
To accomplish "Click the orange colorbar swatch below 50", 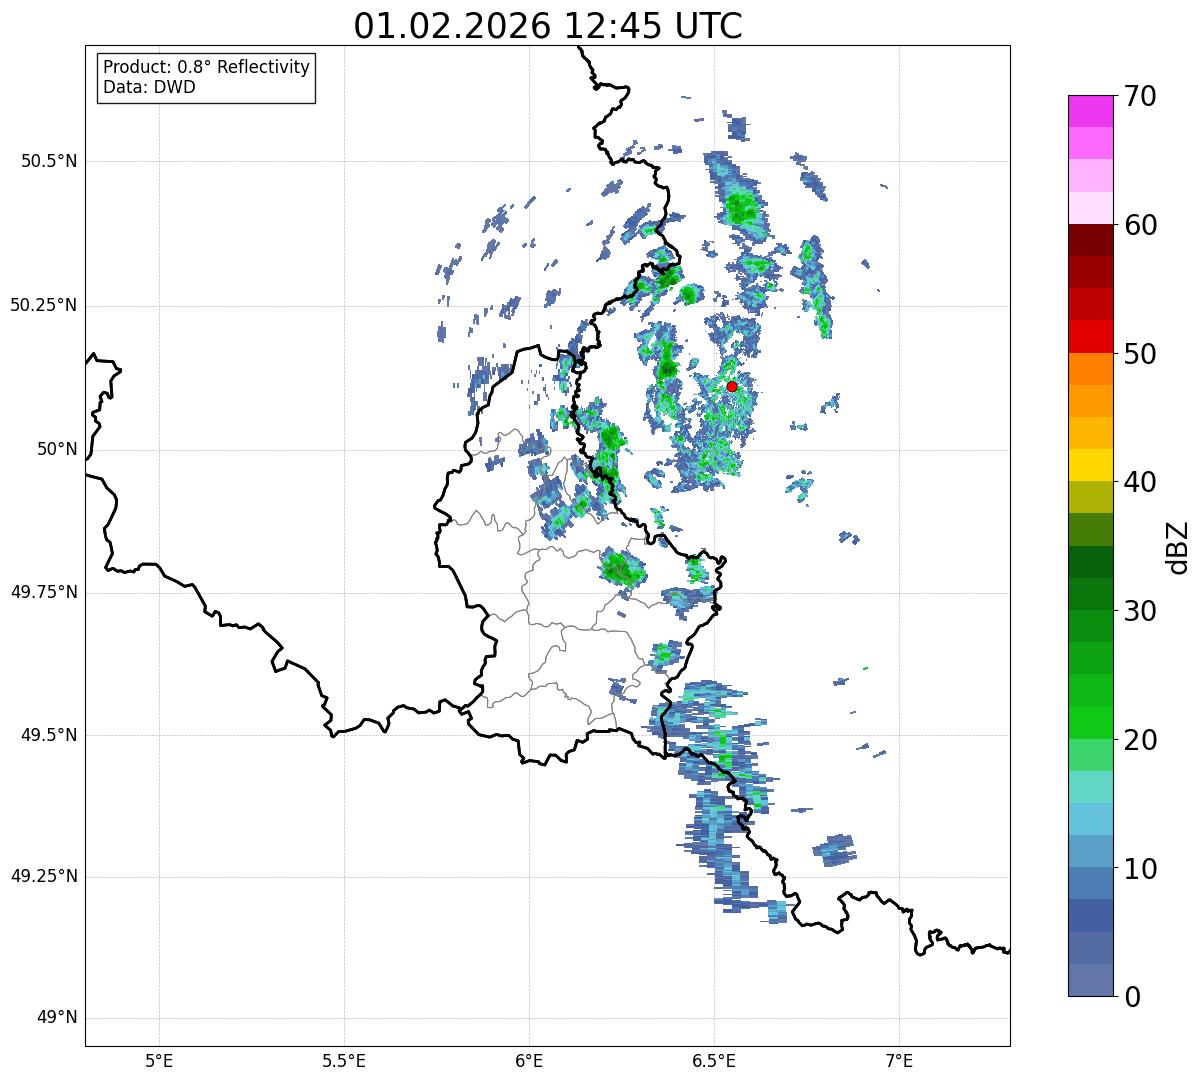I will 1090,369.
